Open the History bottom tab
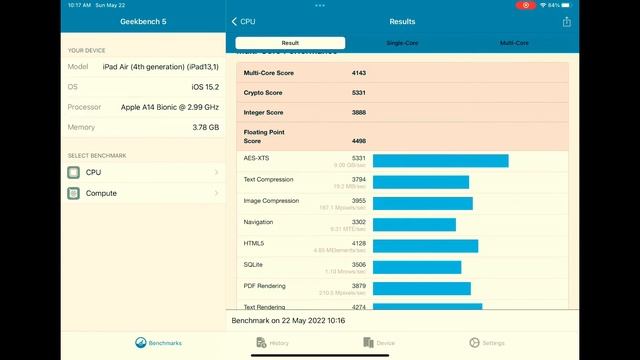 pyautogui.click(x=272, y=343)
